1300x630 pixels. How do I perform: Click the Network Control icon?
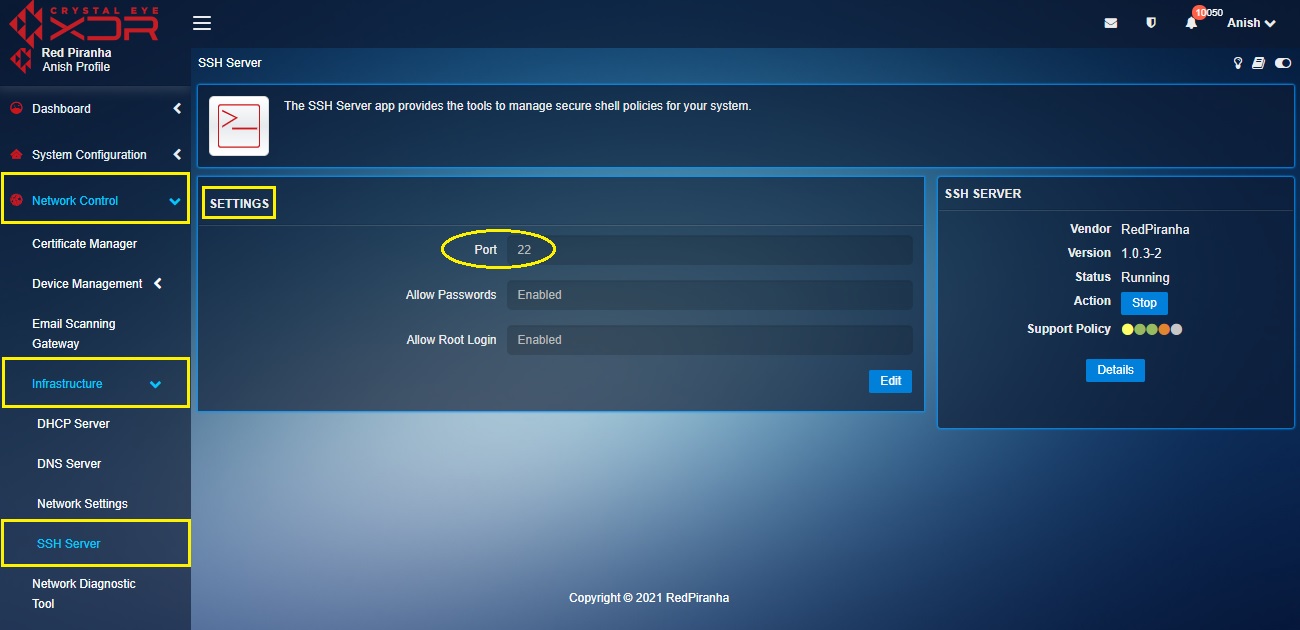15,201
